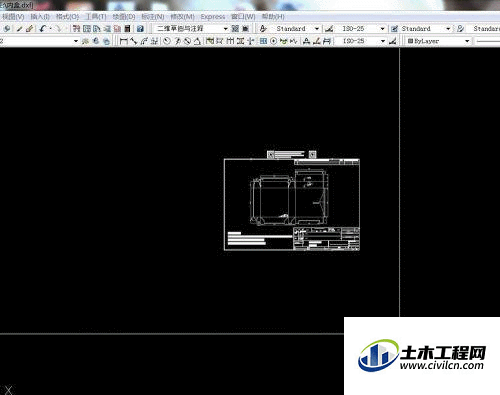Open the 标注(N) menu
This screenshot has width=500, height=395.
point(153,17)
